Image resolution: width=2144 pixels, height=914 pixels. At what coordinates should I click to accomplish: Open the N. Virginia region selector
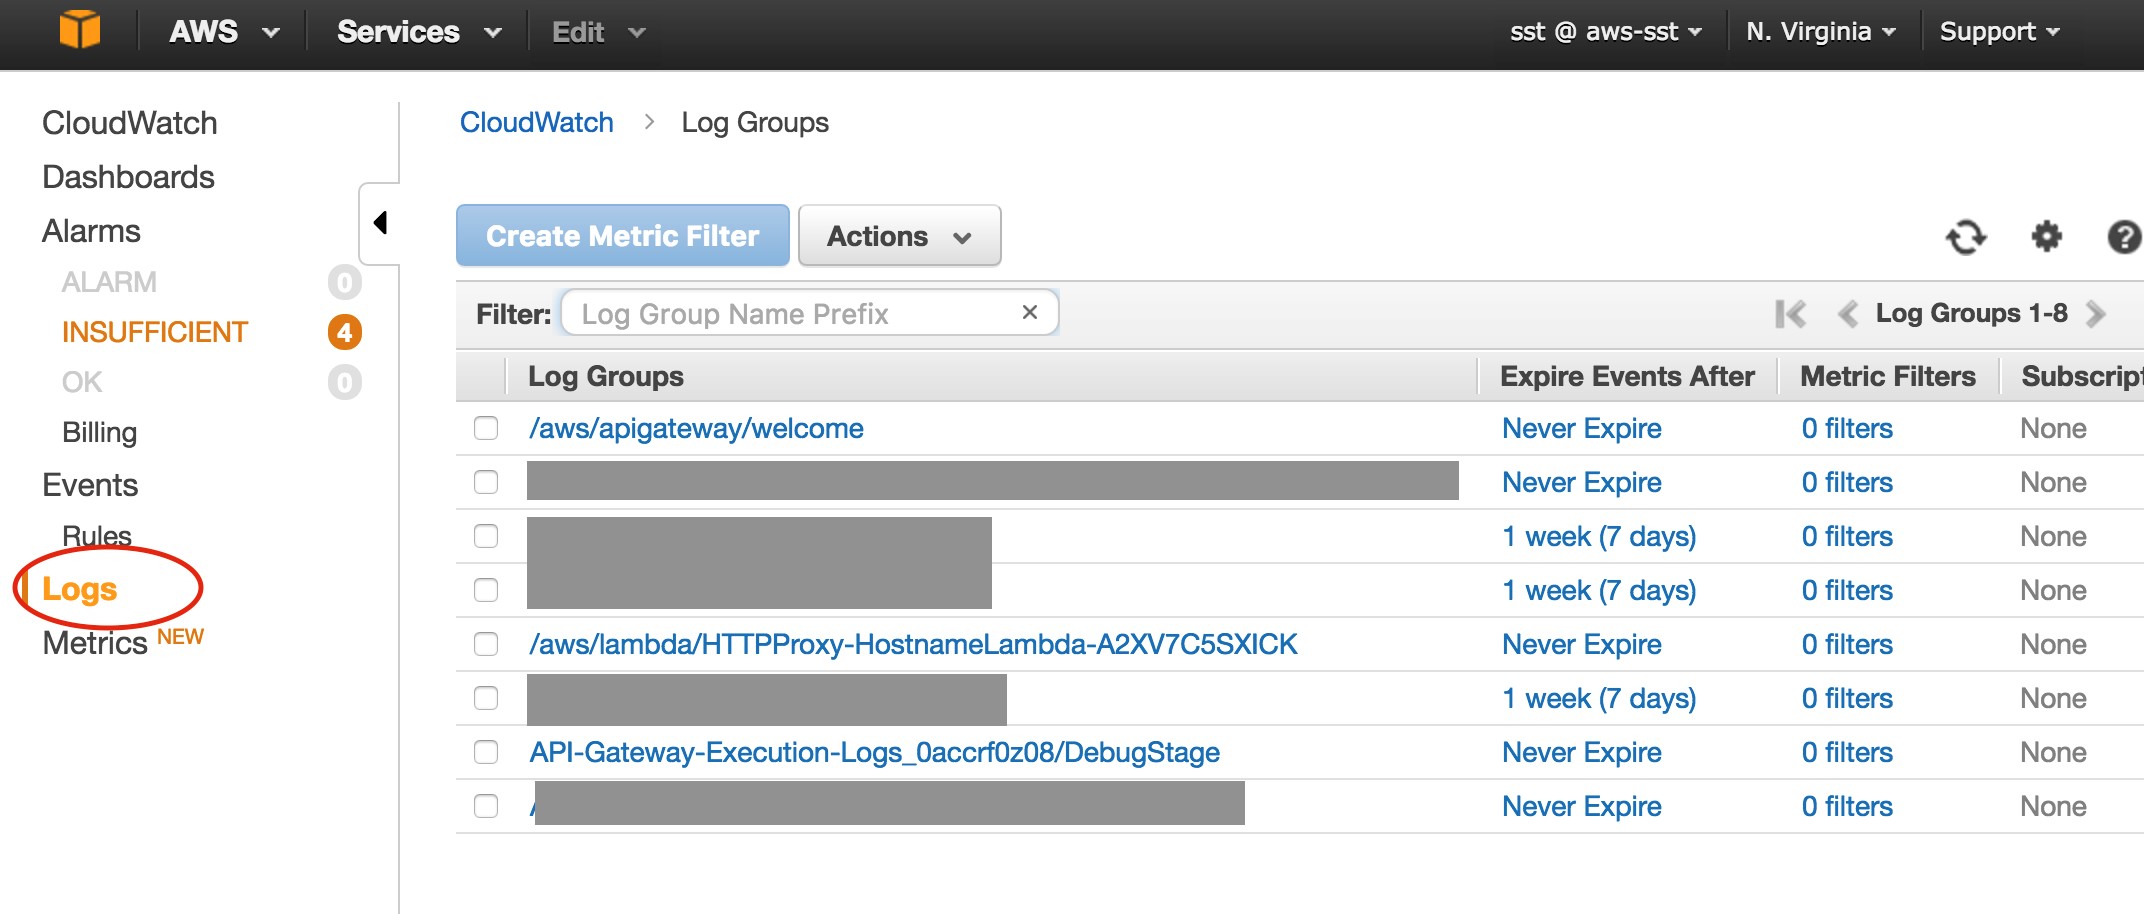[x=1820, y=32]
